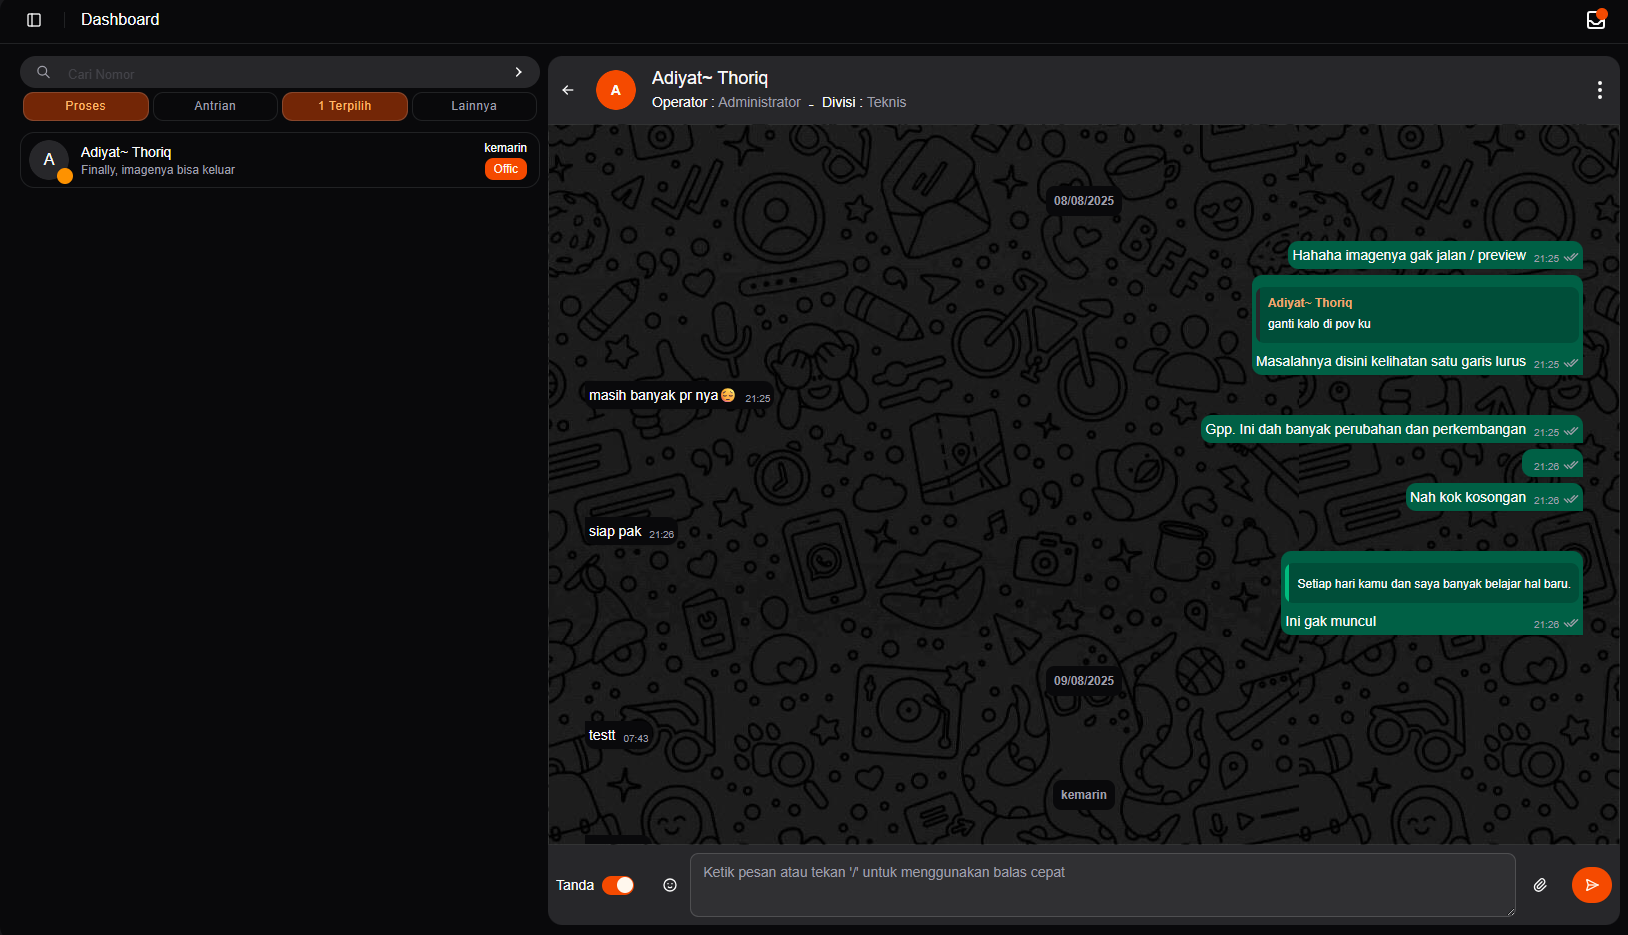Click the quoted reply 'ganti kalo di pov ku'
The height and width of the screenshot is (935, 1628).
click(x=1418, y=314)
